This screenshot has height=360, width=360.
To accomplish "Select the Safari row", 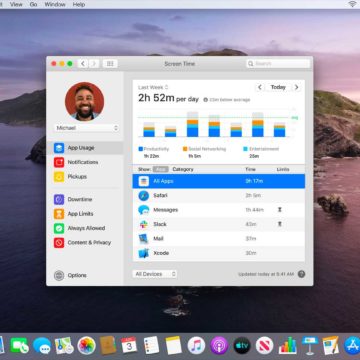I will tap(219, 195).
